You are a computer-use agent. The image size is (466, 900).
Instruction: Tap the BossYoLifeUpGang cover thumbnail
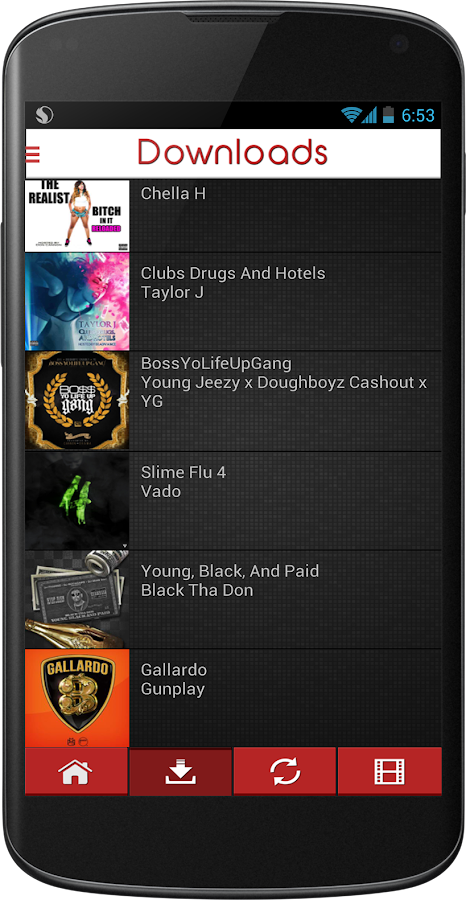[x=77, y=401]
